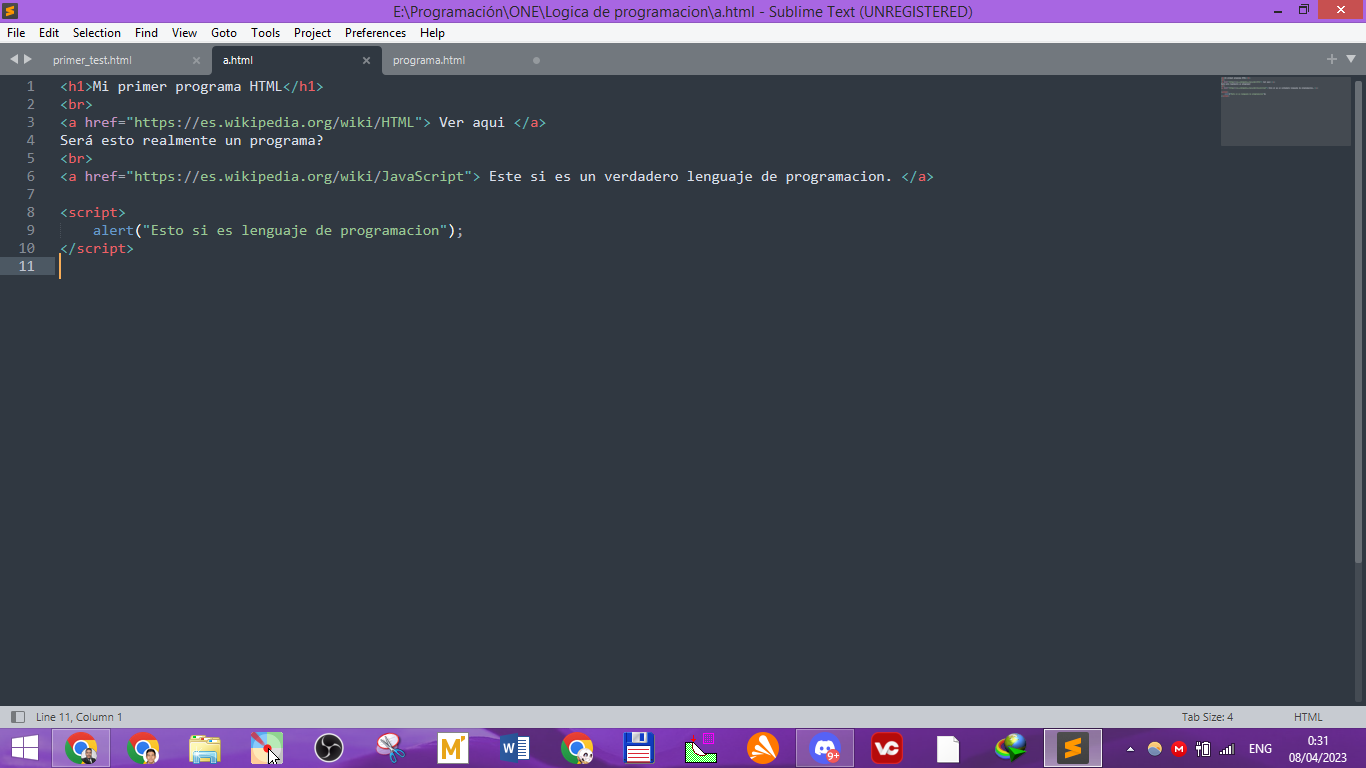Click the opening <script> tag on line 8

click(x=93, y=212)
